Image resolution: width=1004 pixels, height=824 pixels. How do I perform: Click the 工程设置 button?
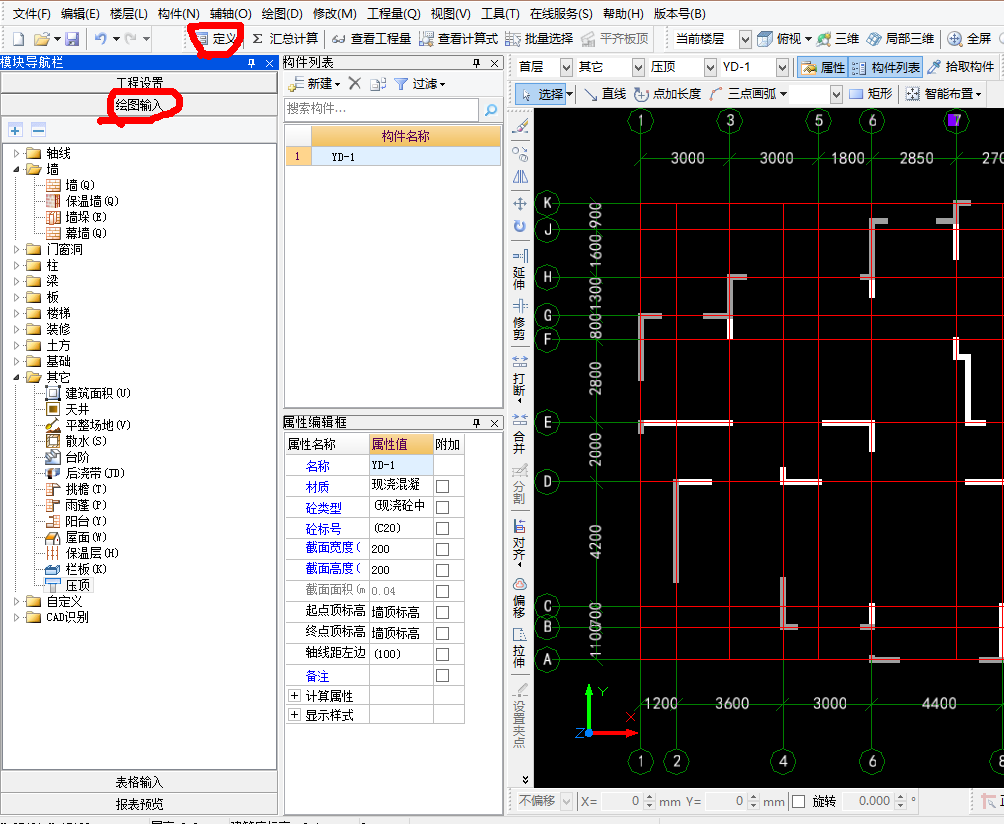(x=140, y=83)
